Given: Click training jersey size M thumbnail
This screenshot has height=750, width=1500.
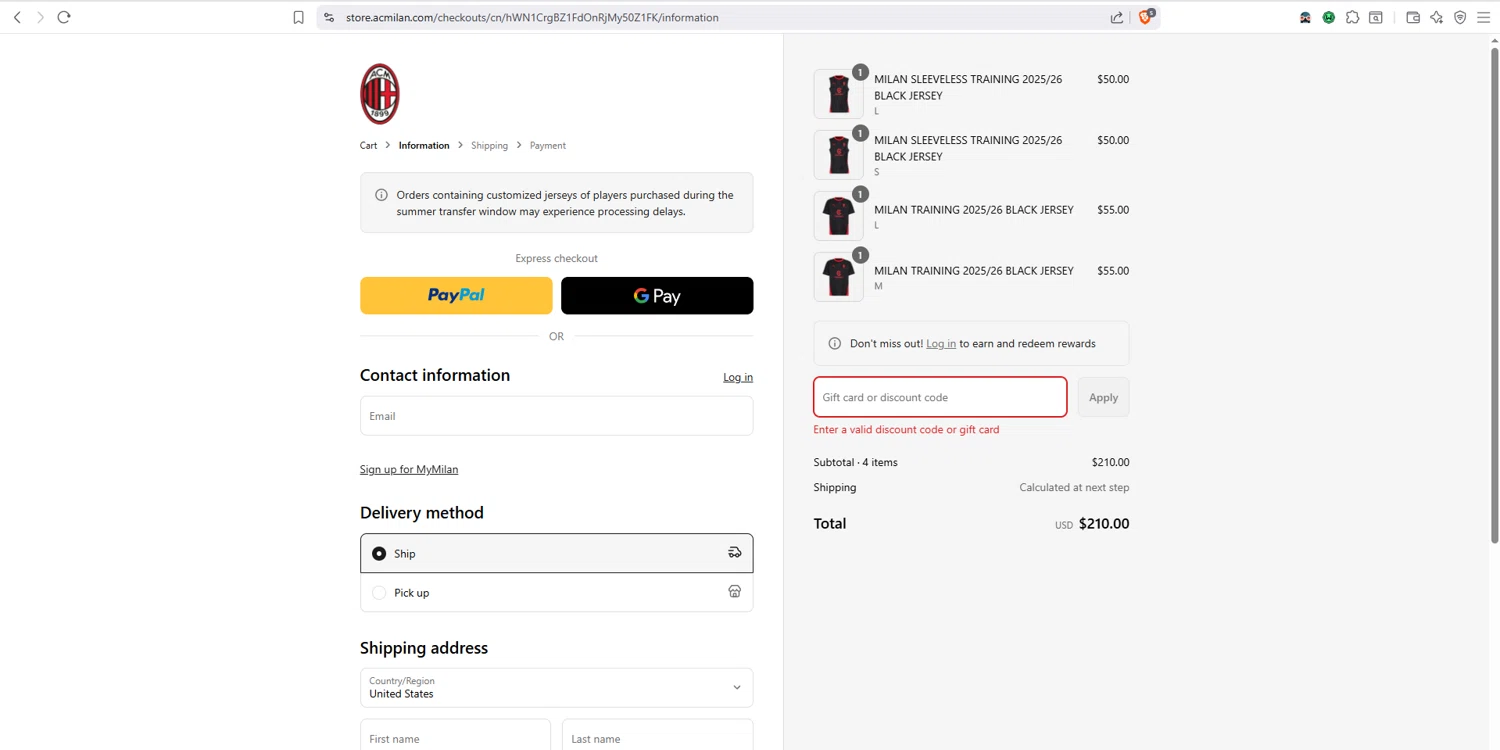Looking at the screenshot, I should [838, 277].
